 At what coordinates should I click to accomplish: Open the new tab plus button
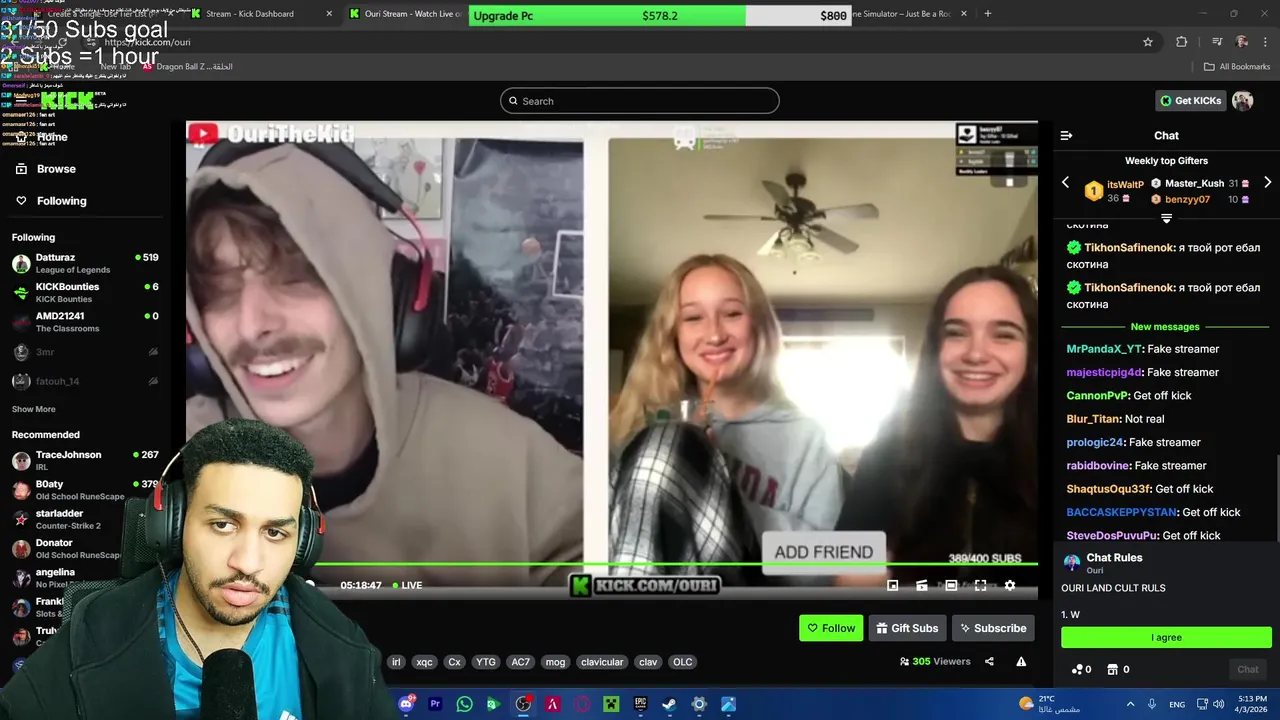pos(988,14)
